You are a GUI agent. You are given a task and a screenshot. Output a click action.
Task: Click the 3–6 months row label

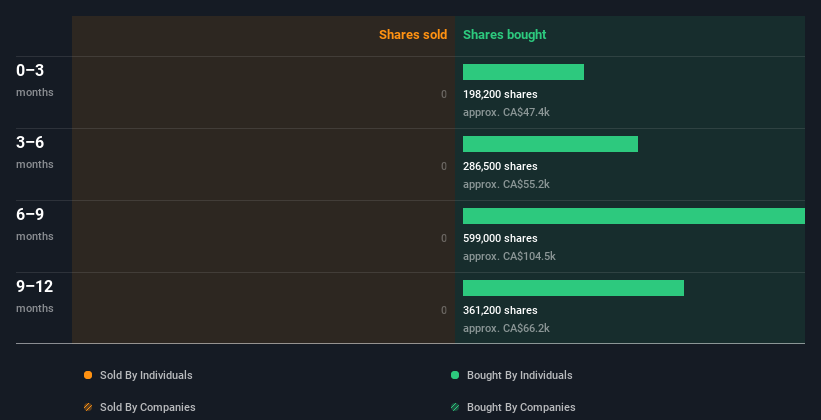pos(35,152)
